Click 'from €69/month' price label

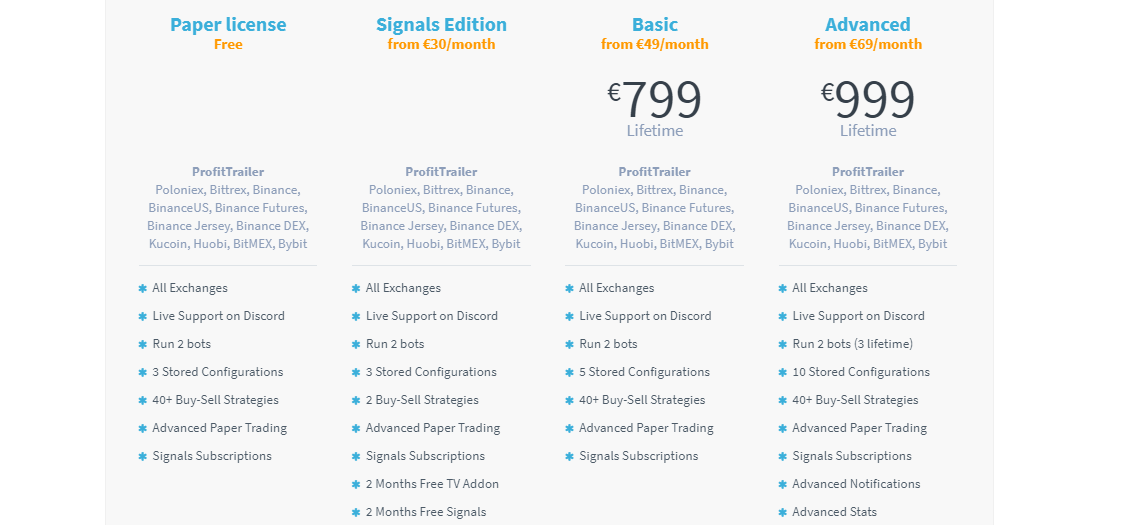pos(868,45)
